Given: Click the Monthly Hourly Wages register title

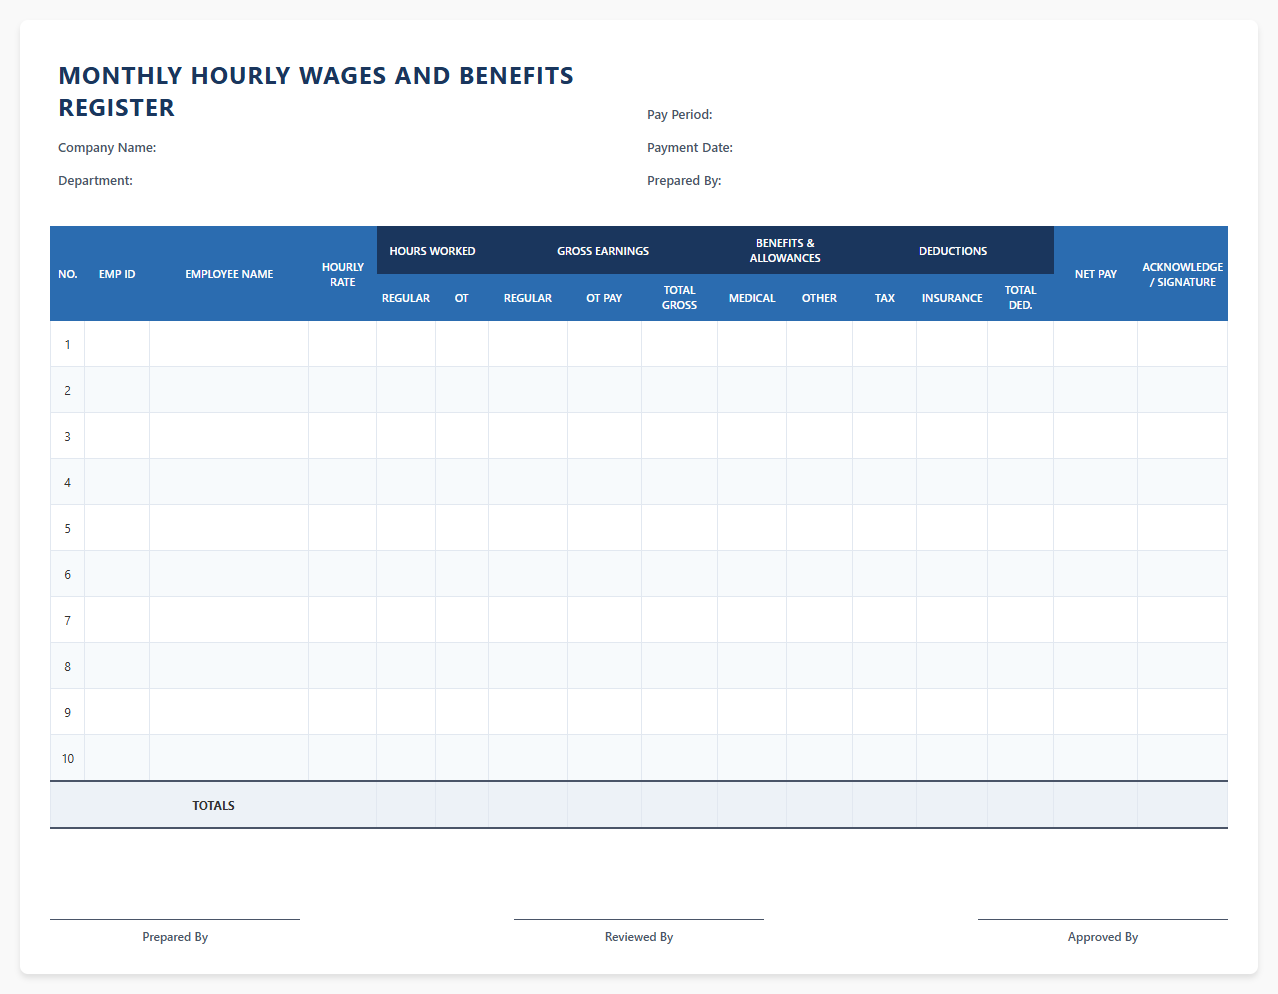Looking at the screenshot, I should point(316,91).
